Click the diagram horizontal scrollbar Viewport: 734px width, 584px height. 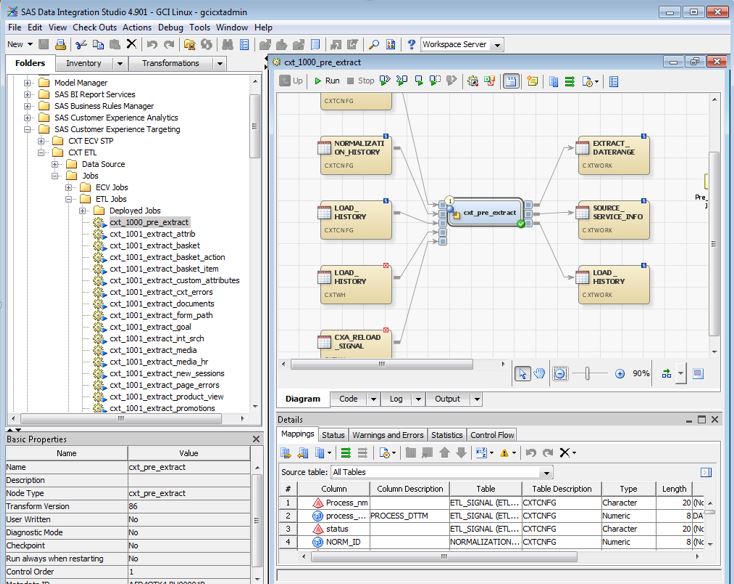(381, 364)
